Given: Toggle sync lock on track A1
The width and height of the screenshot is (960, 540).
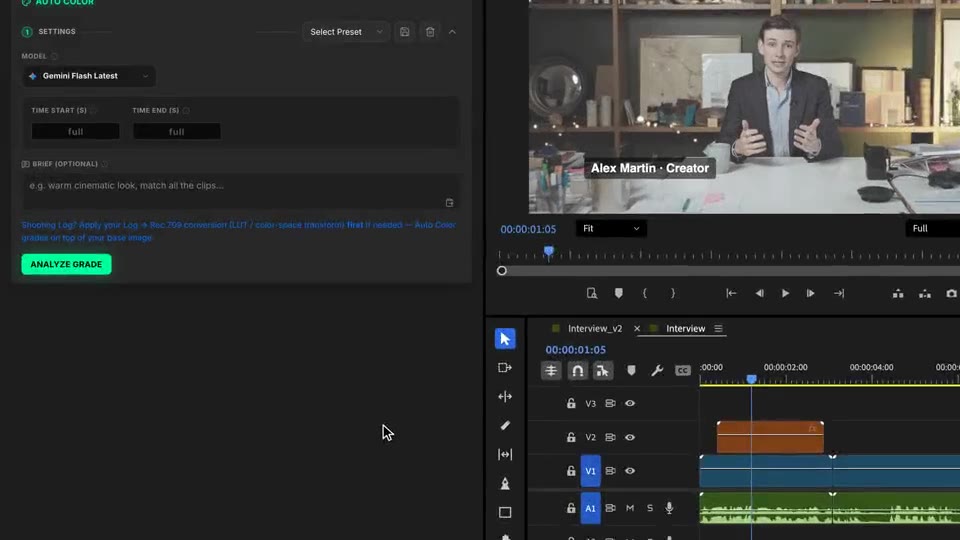Looking at the screenshot, I should (x=610, y=508).
